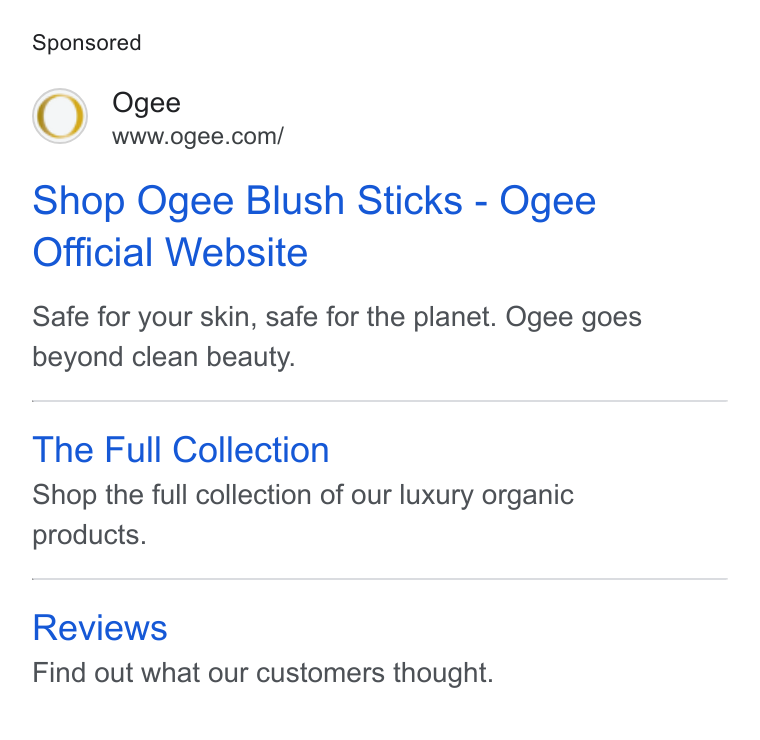Visit The Full Collection sitelink
Viewport: 760px width, 740px height.
tap(181, 450)
